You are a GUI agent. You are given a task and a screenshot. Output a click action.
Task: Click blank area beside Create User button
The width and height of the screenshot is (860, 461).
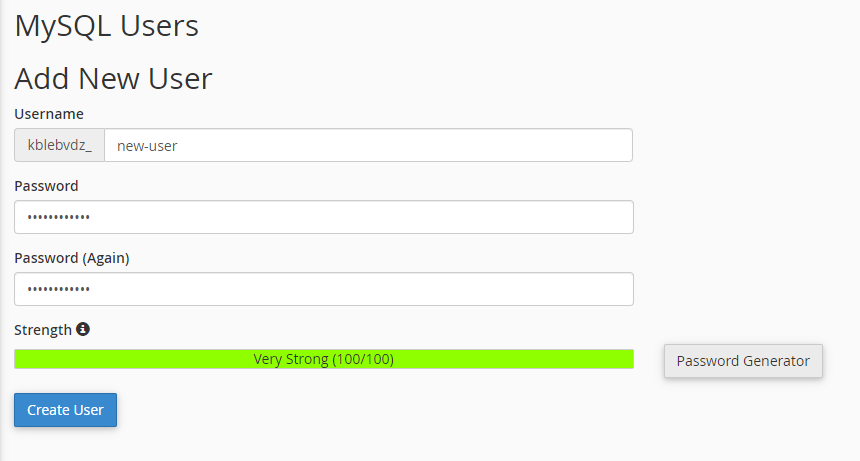click(x=384, y=410)
